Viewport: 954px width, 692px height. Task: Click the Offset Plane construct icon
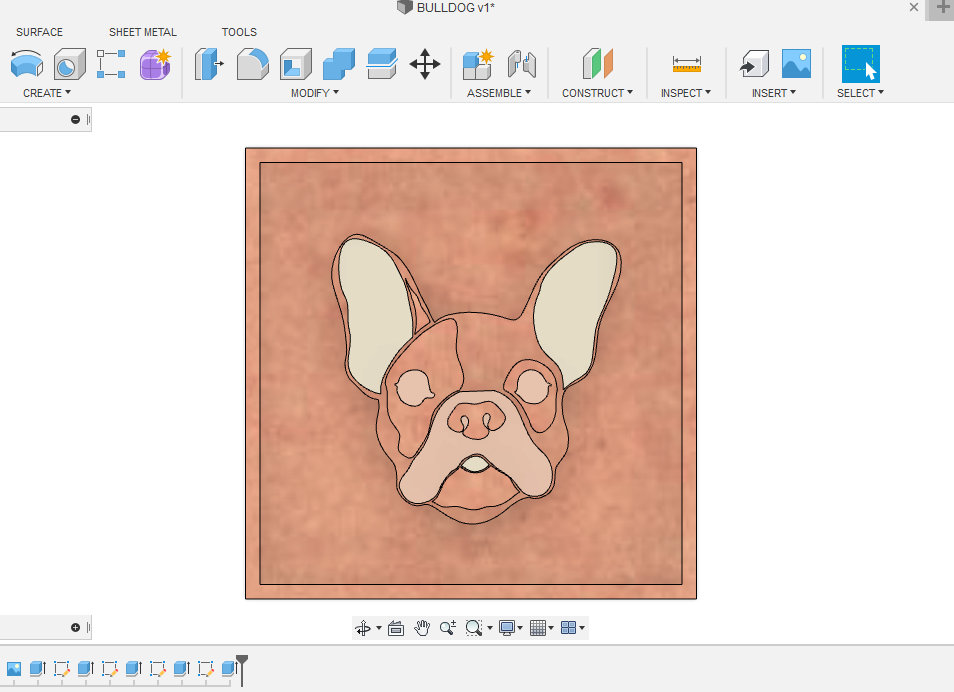pyautogui.click(x=598, y=64)
